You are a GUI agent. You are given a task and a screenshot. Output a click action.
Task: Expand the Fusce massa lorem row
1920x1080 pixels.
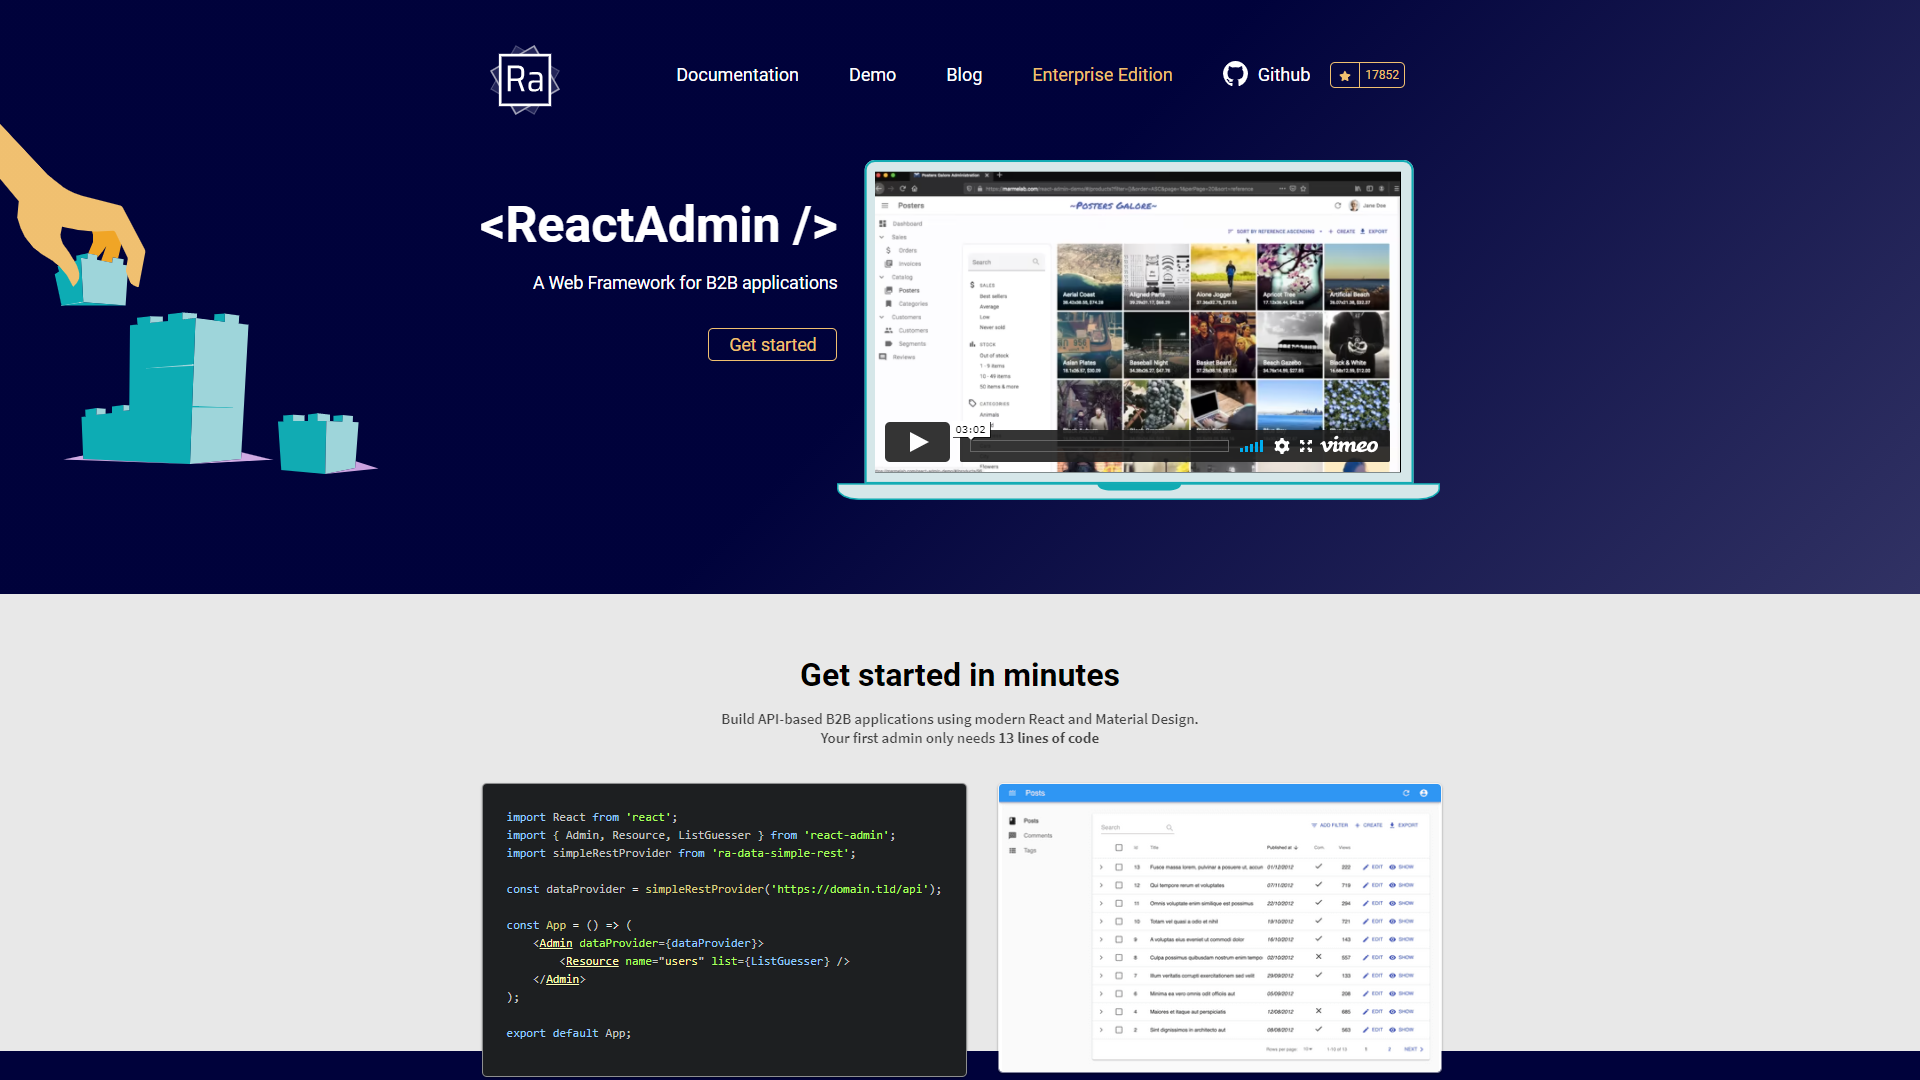[x=1102, y=867]
